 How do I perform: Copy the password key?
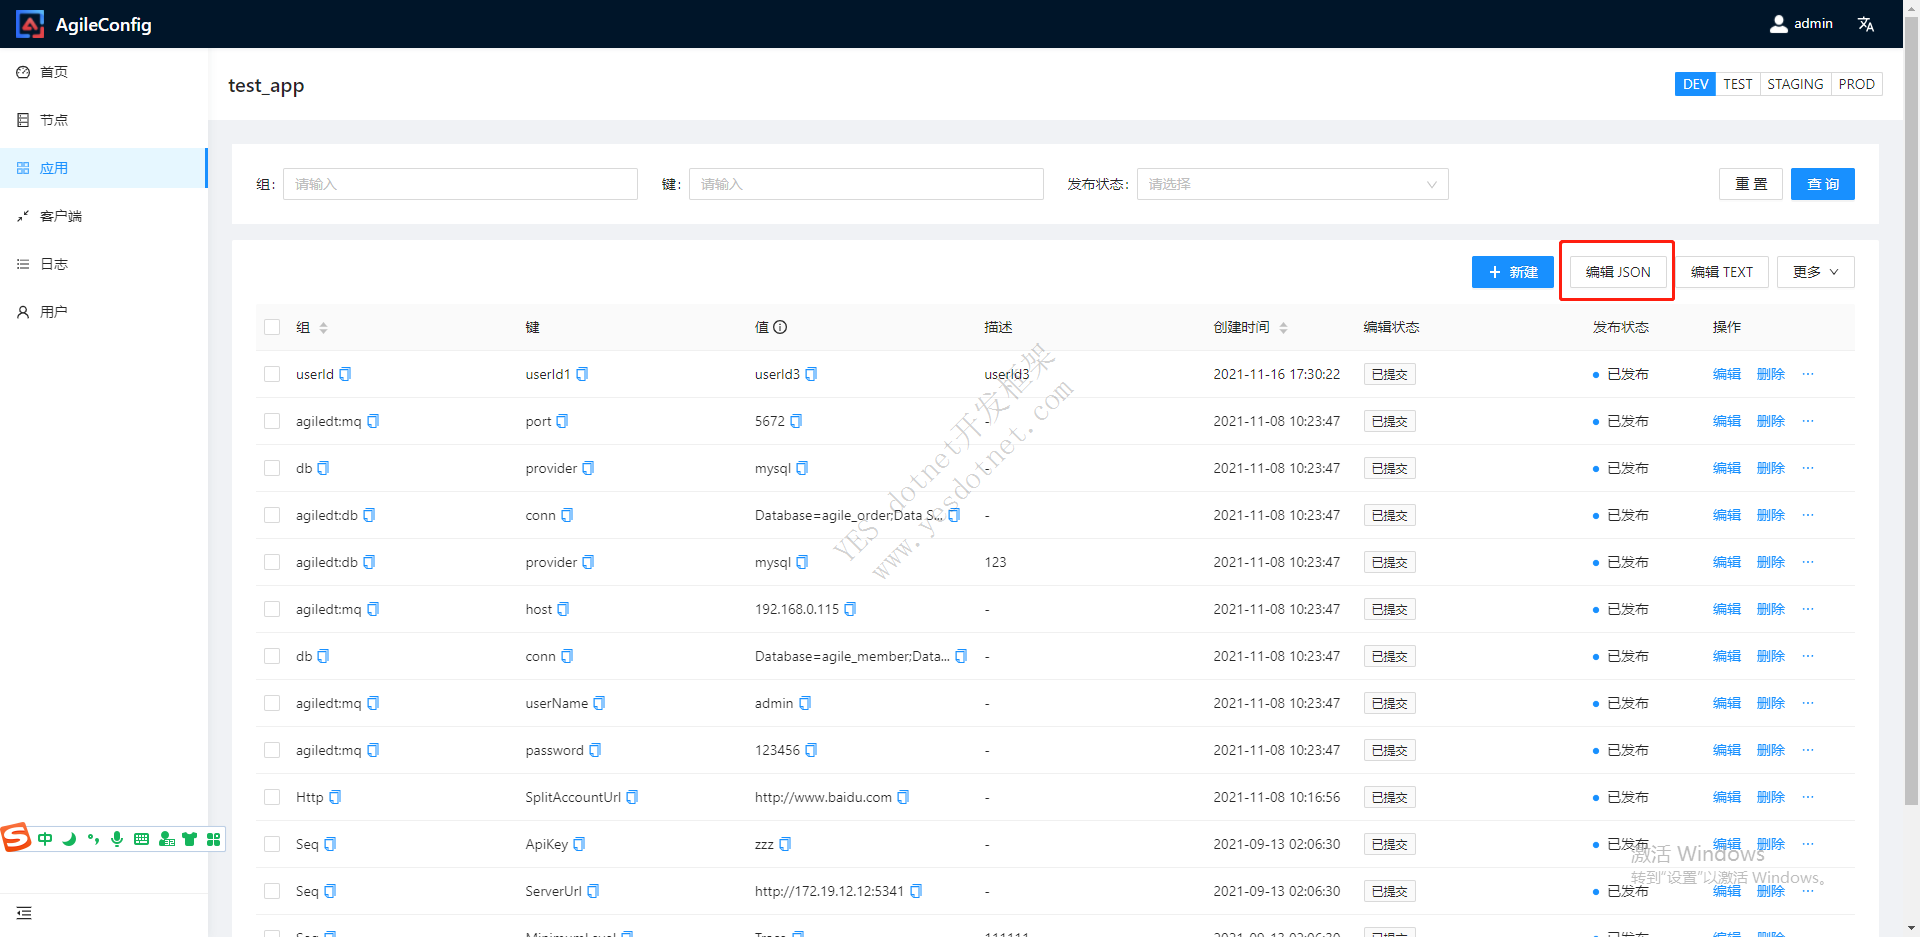(x=595, y=750)
